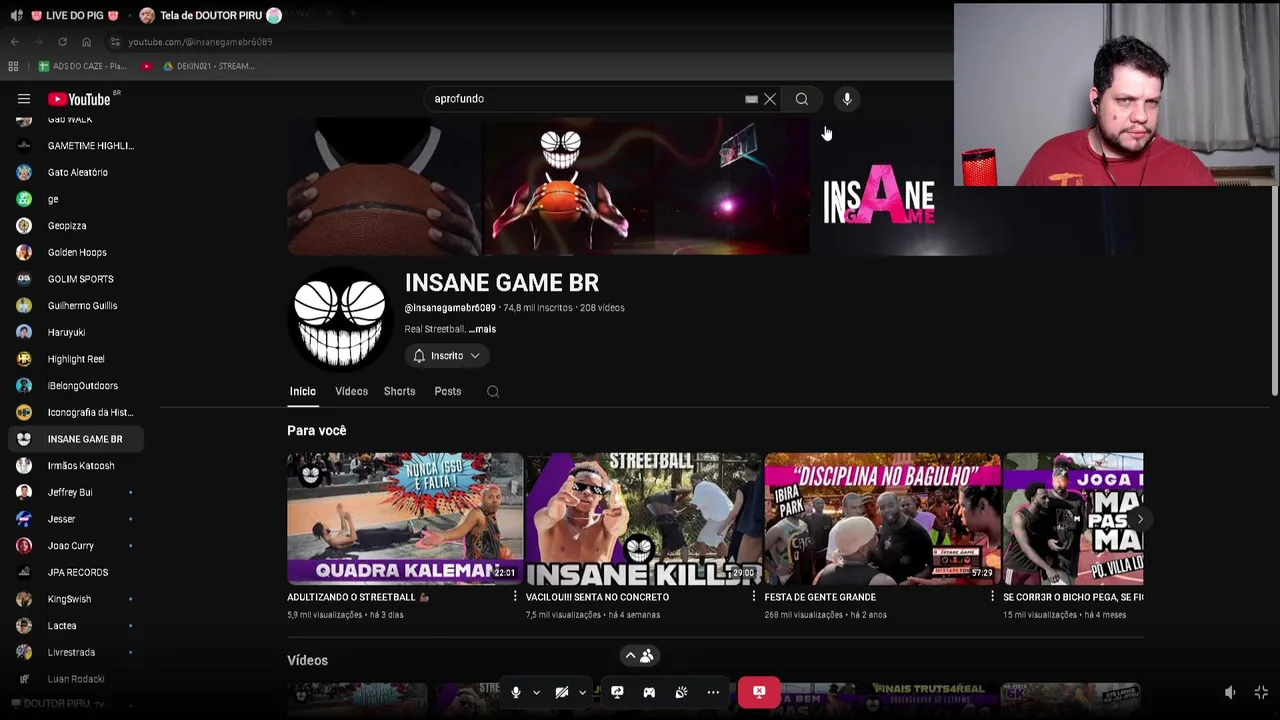Screen dimensions: 1280x720
Task: Open the Vídeos section heading
Action: (307, 661)
